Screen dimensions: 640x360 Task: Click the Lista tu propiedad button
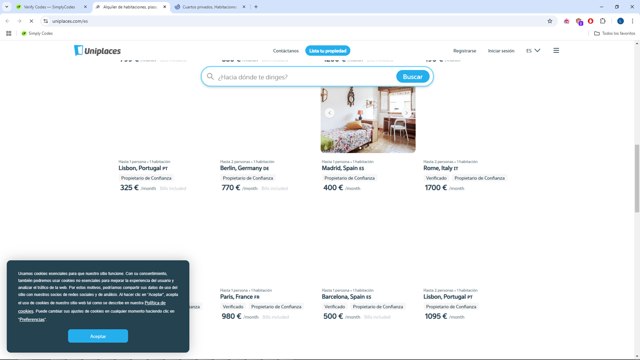pyautogui.click(x=328, y=51)
